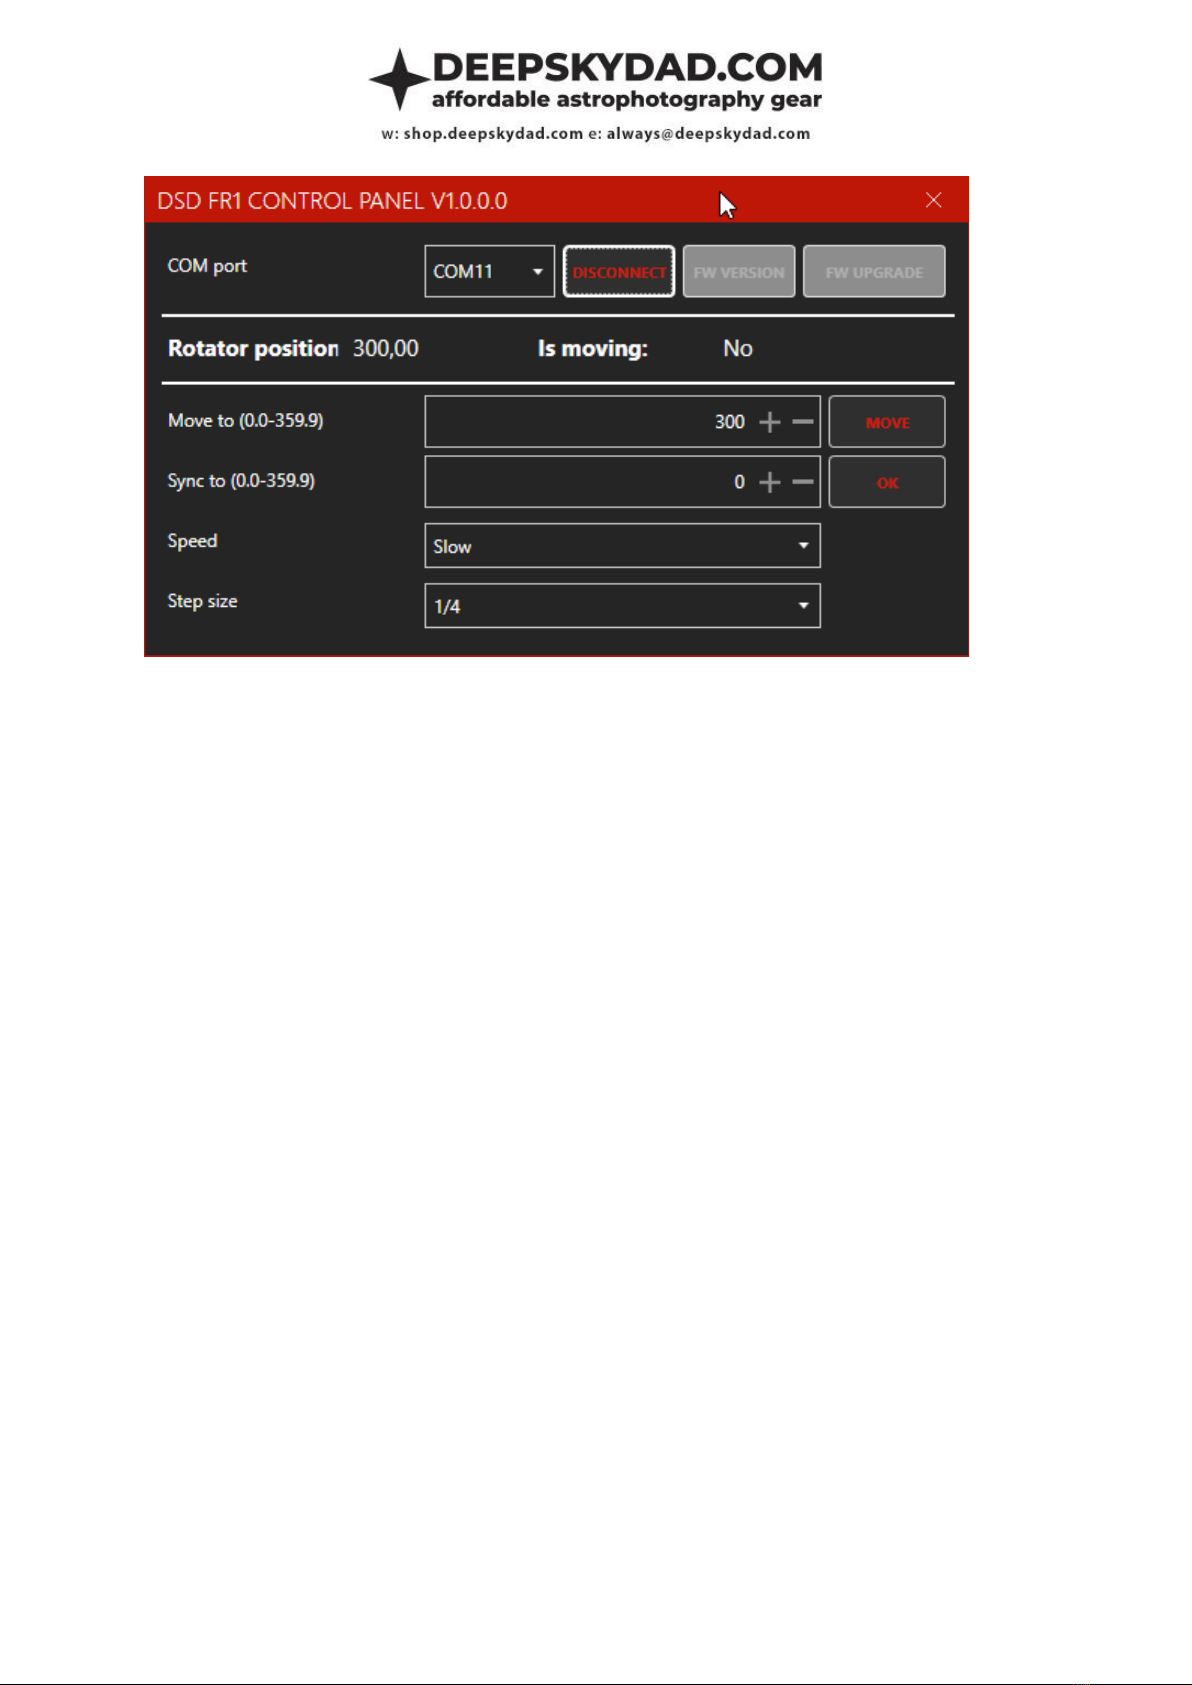Click the DISCONNECT button
Image resolution: width=1192 pixels, height=1685 pixels.
(x=619, y=272)
